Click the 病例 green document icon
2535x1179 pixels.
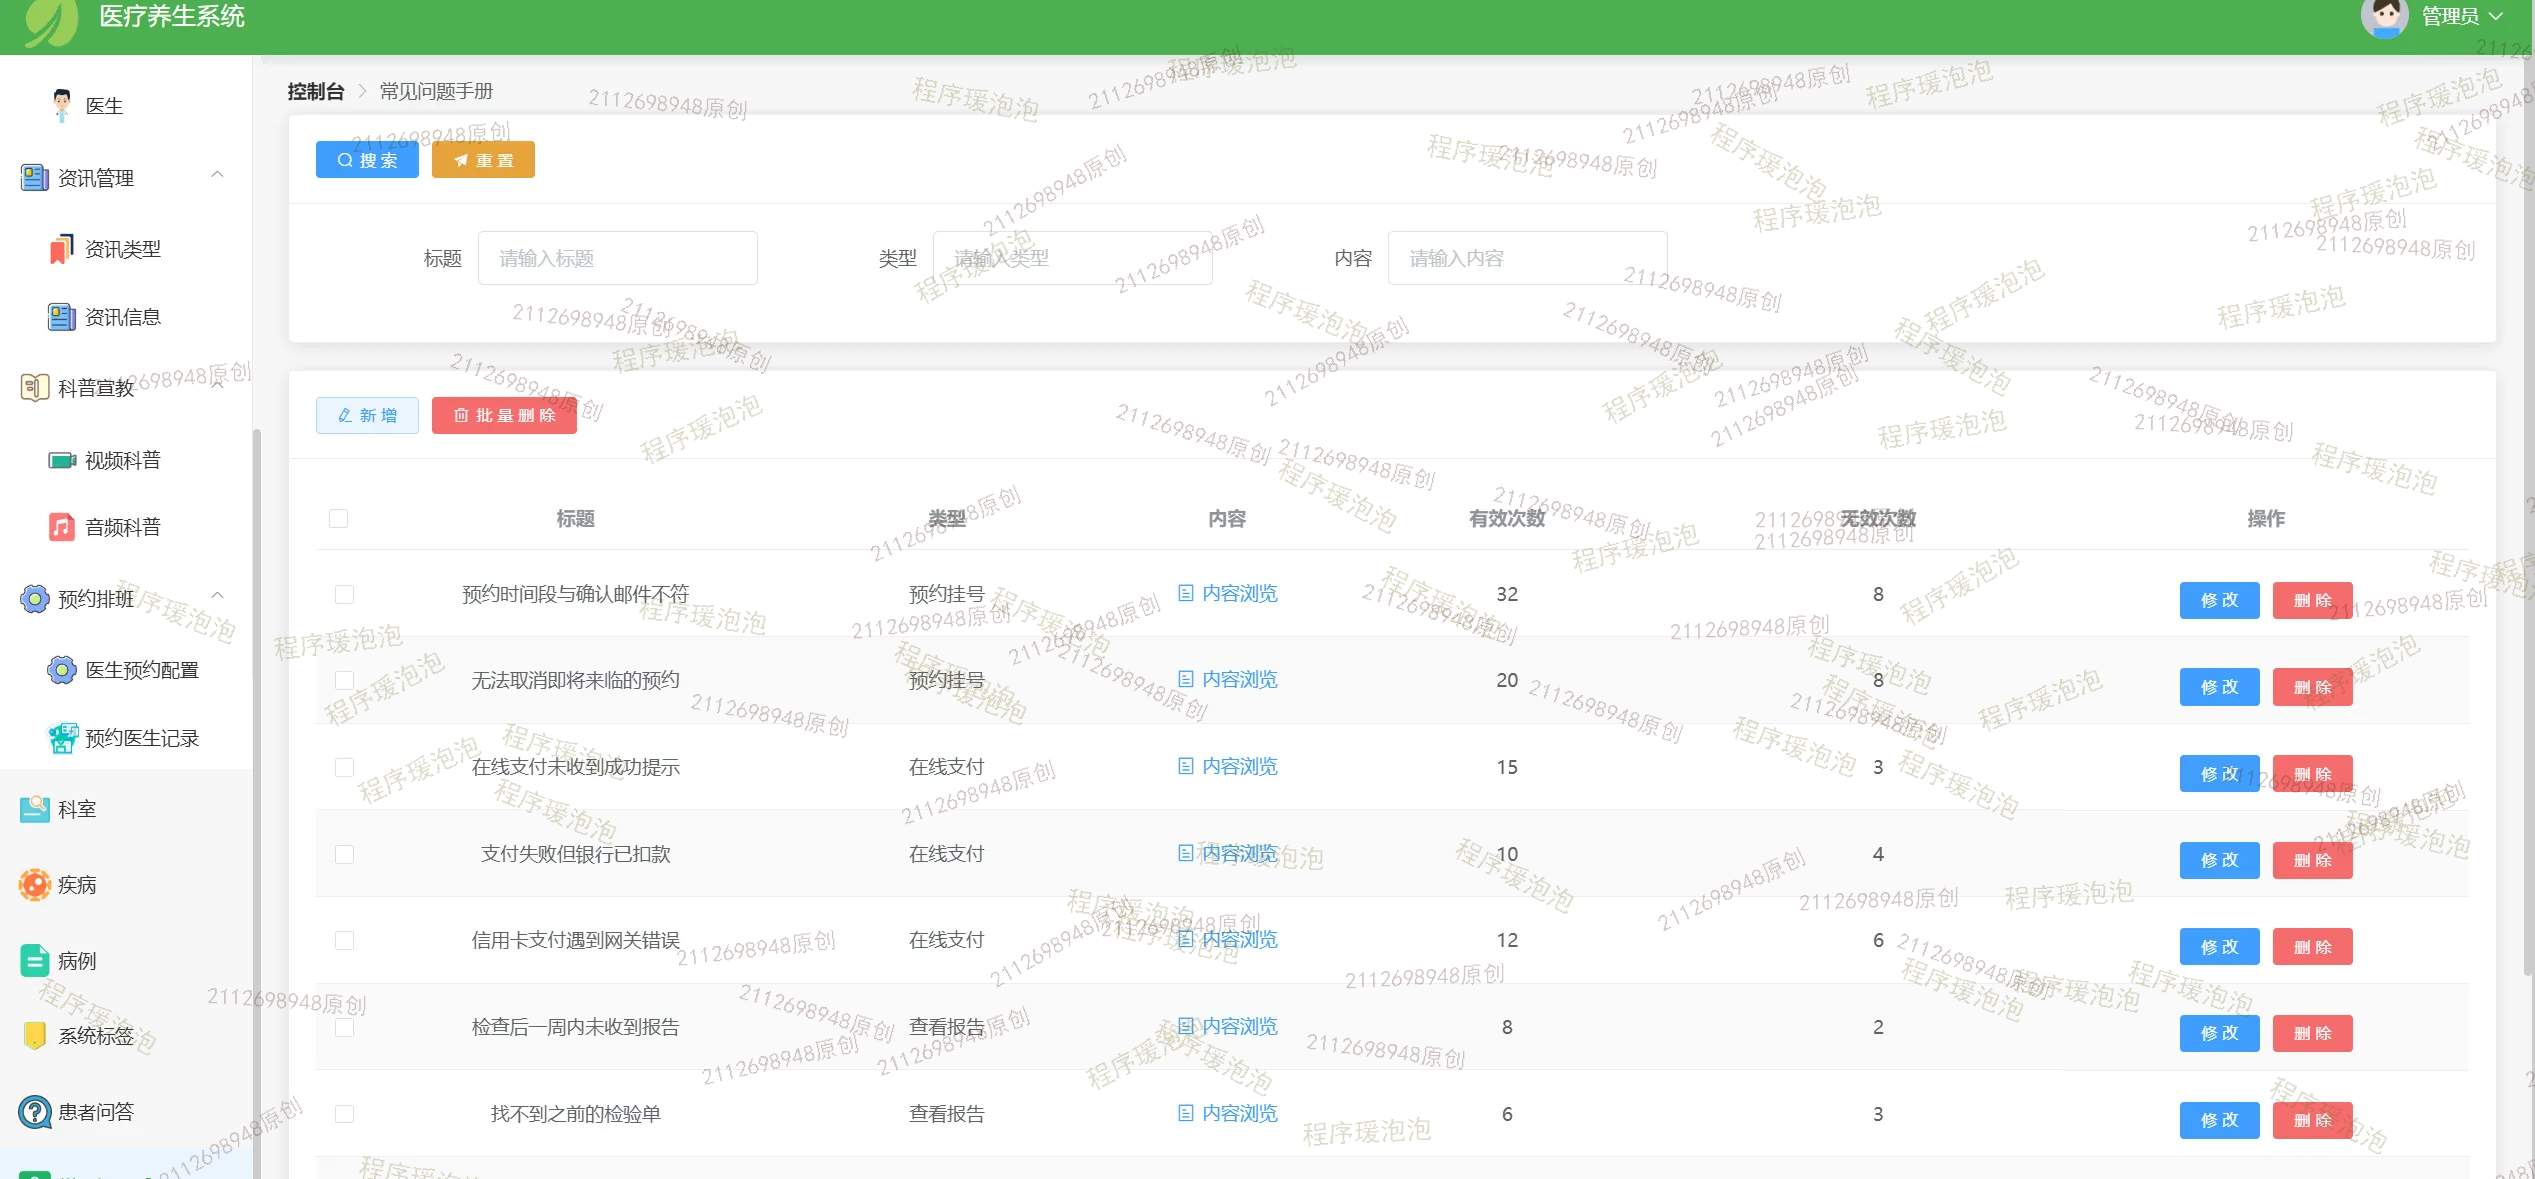pos(35,961)
